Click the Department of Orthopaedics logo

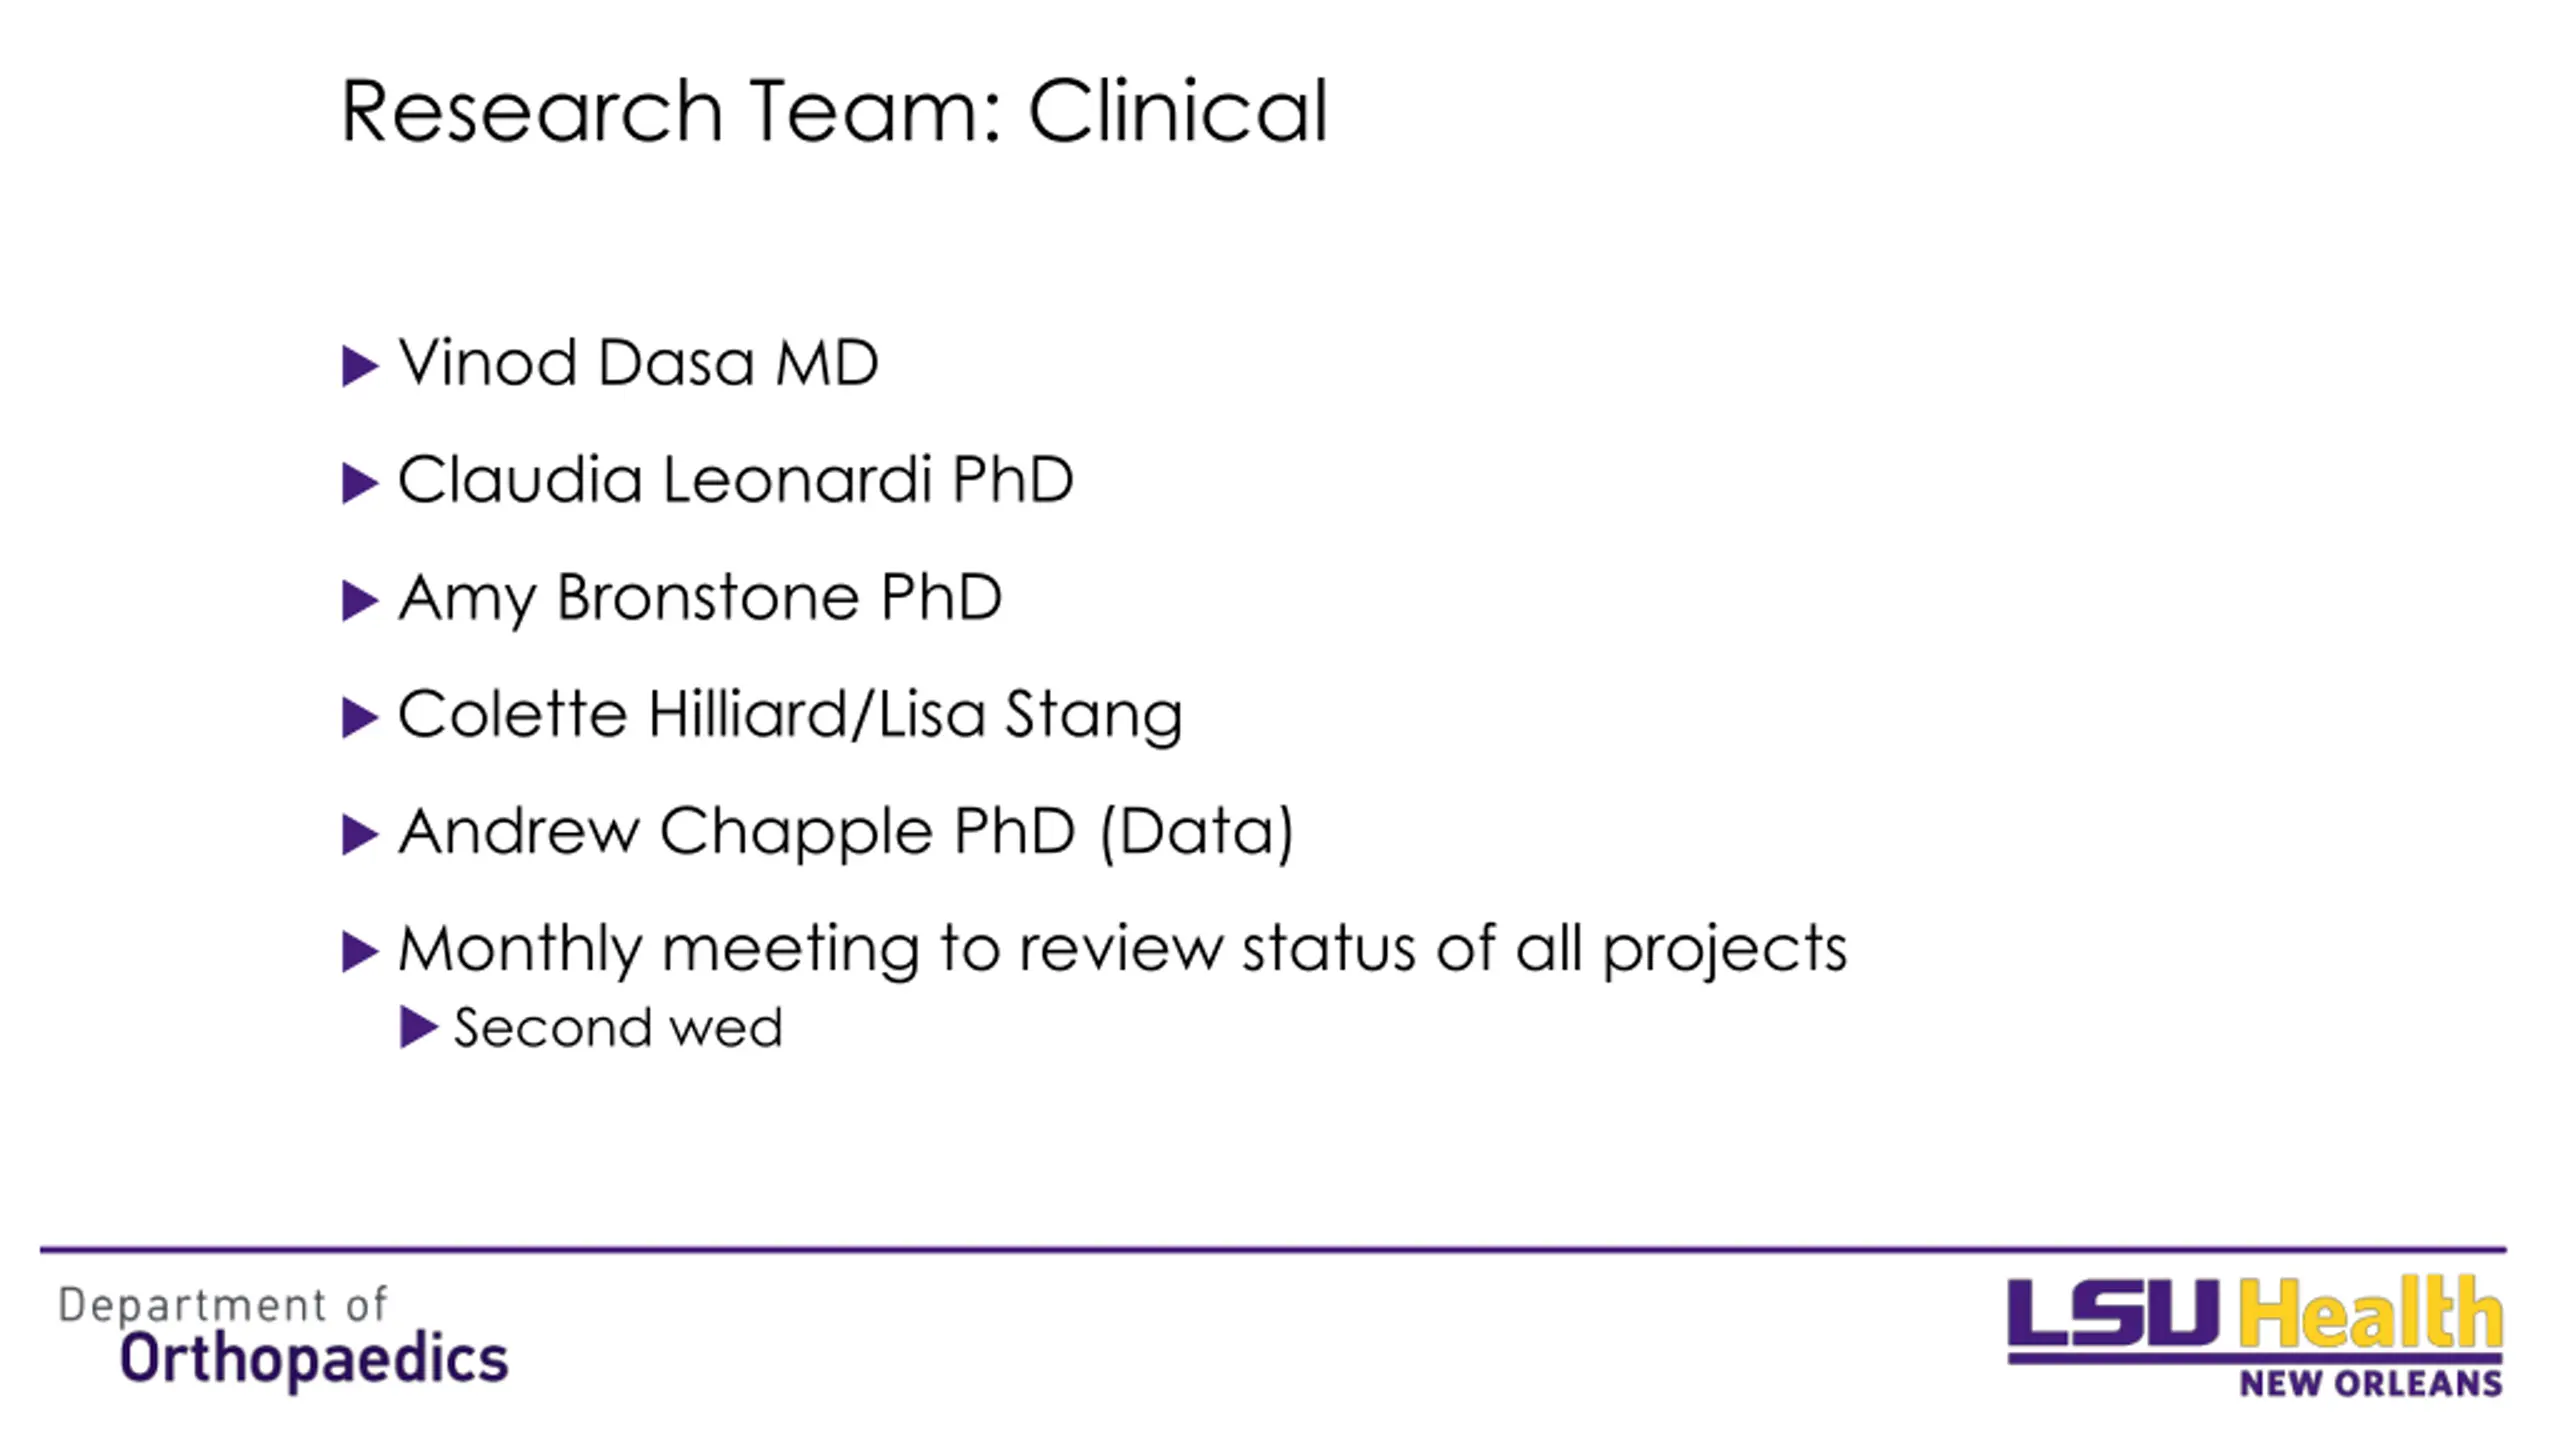click(284, 1336)
